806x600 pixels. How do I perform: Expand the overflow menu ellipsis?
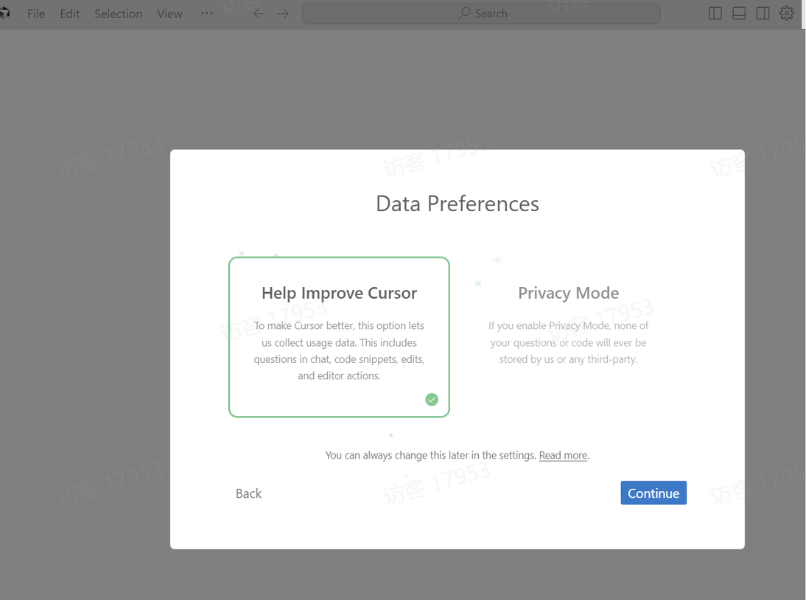pyautogui.click(x=207, y=13)
